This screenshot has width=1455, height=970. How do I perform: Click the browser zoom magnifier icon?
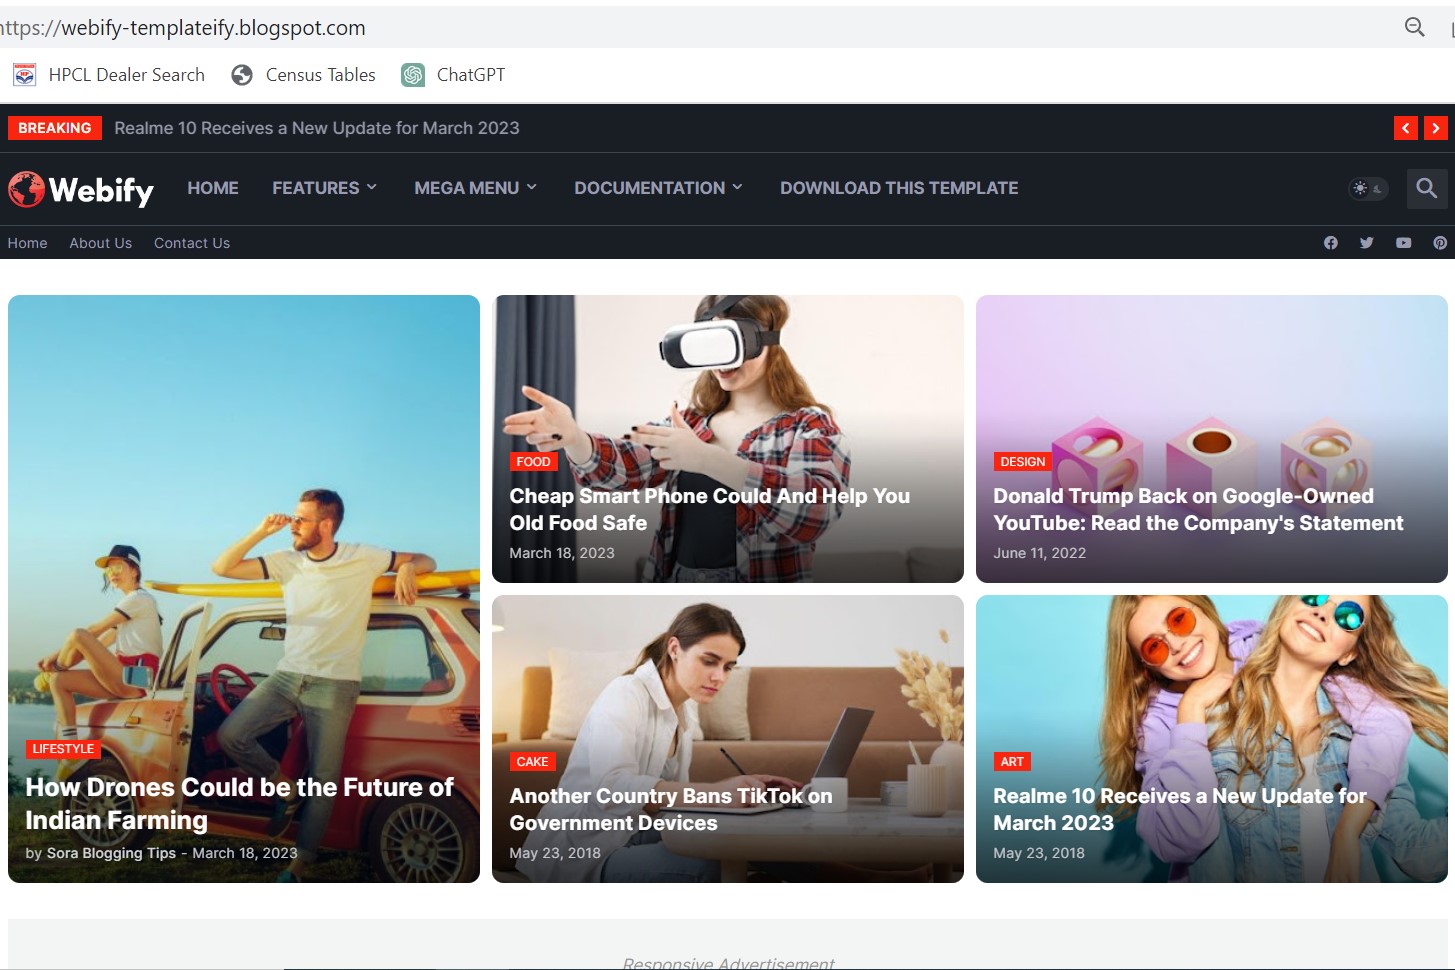(x=1414, y=27)
